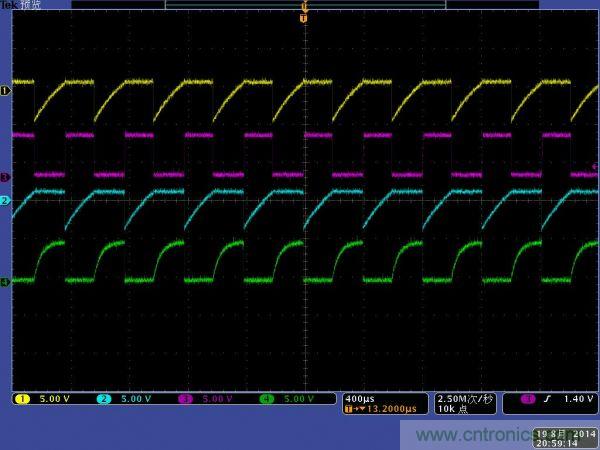This screenshot has width=600, height=450.
Task: Open the 400µs horizontal timebase readout
Action: click(x=358, y=398)
